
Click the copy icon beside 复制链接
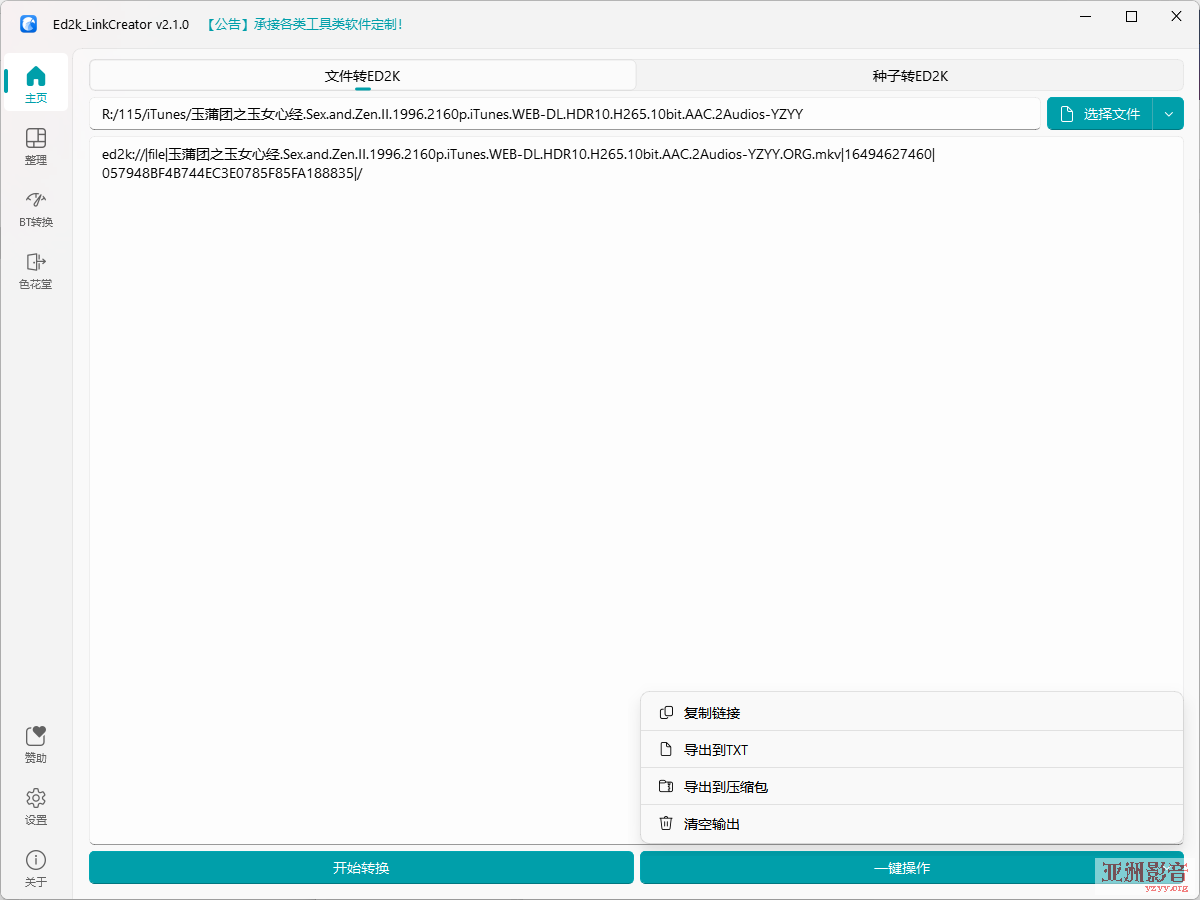(666, 713)
